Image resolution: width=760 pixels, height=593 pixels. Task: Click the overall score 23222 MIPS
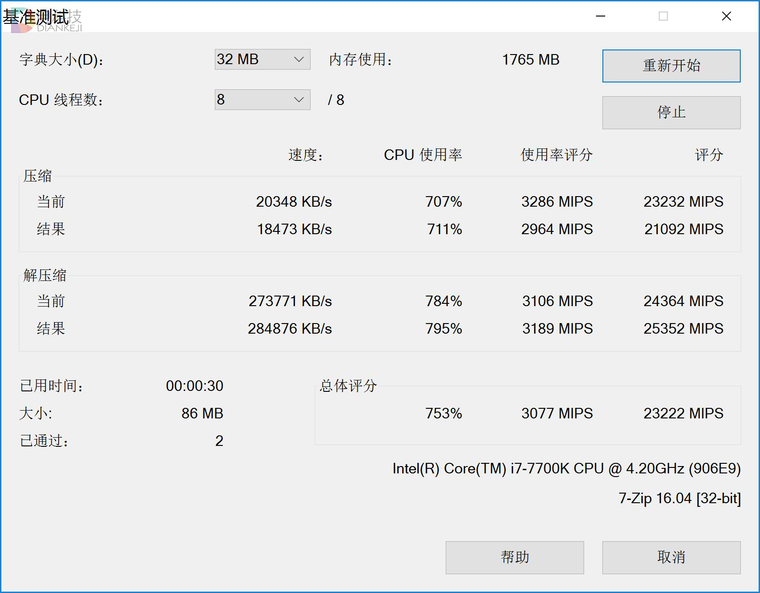[683, 414]
